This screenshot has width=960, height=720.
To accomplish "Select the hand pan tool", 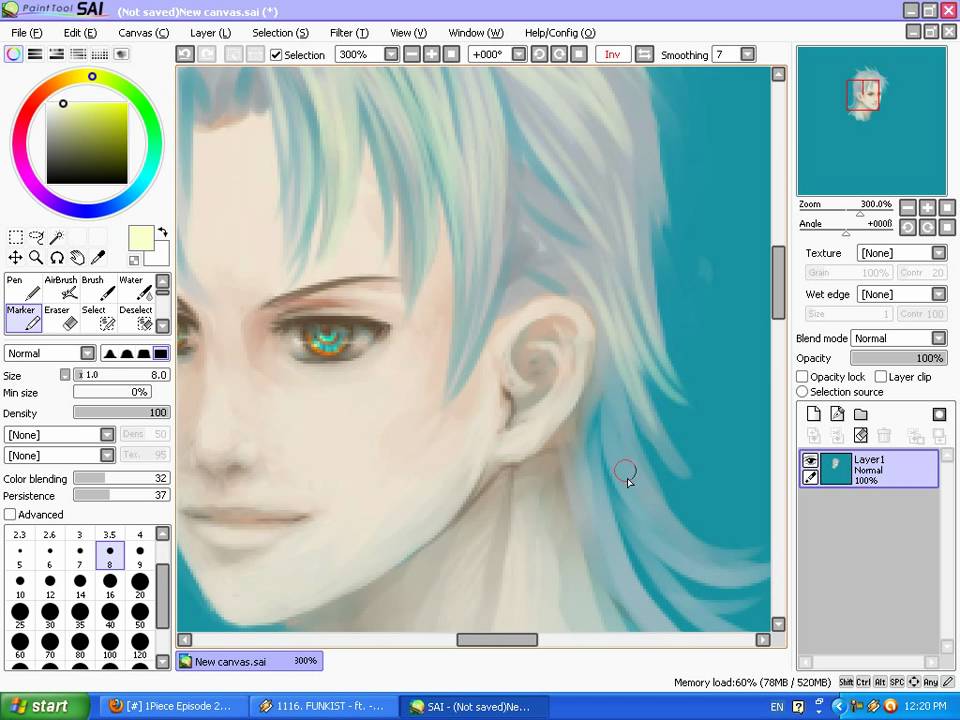I will point(77,258).
